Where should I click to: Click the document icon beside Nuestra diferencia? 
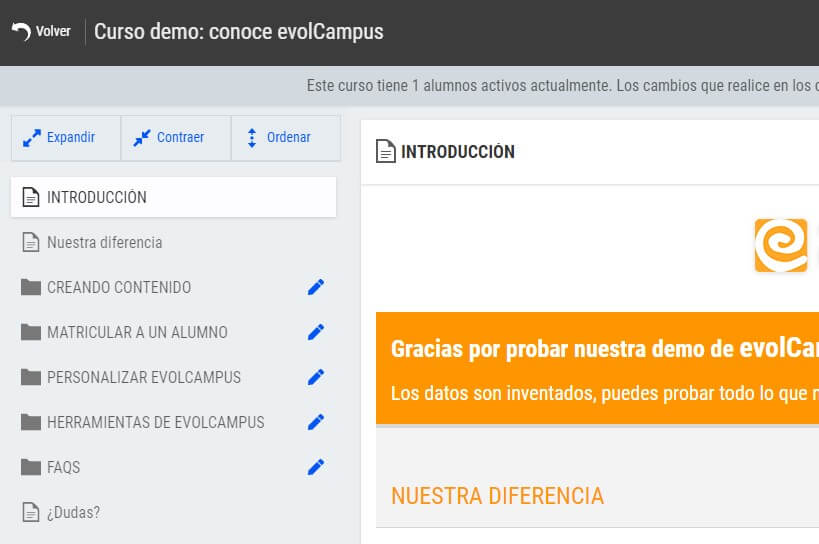click(31, 243)
